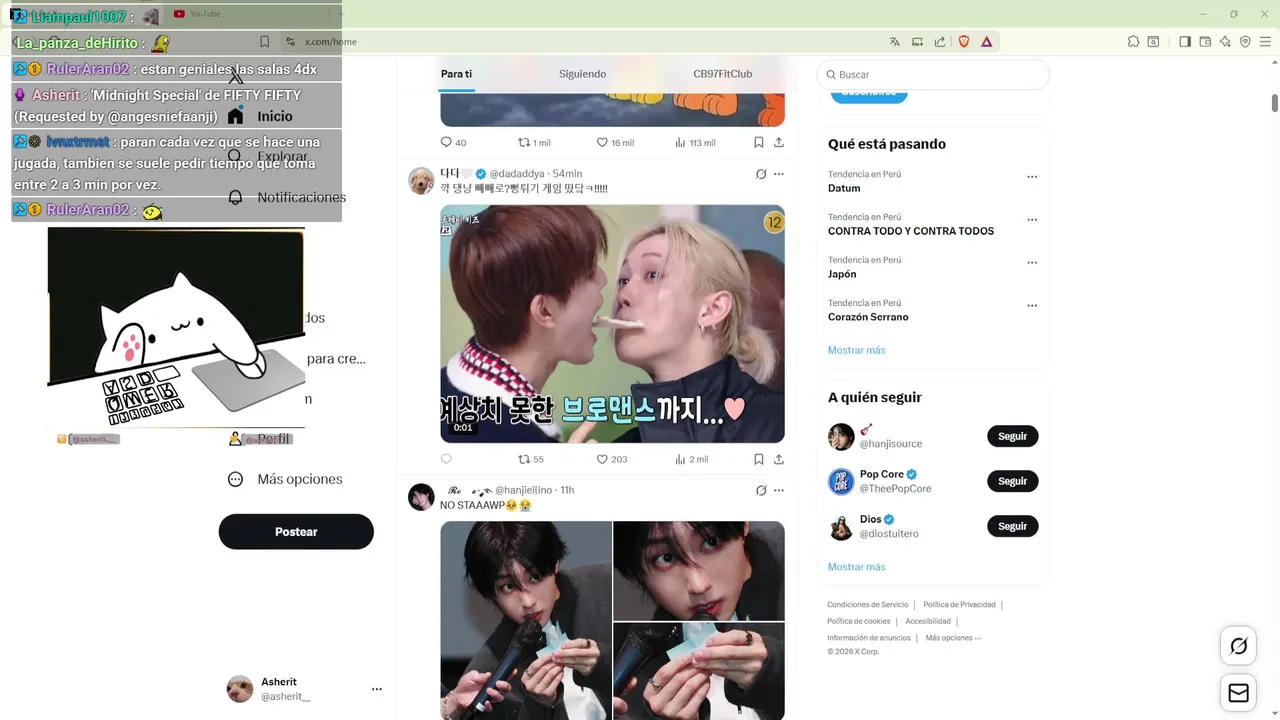Viewport: 1280px width, 720px height.
Task: Bookmark this page in address bar
Action: coord(264,42)
